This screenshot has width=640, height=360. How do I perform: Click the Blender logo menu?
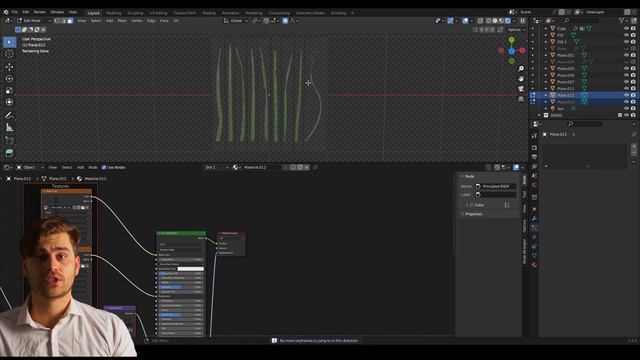[6, 12]
